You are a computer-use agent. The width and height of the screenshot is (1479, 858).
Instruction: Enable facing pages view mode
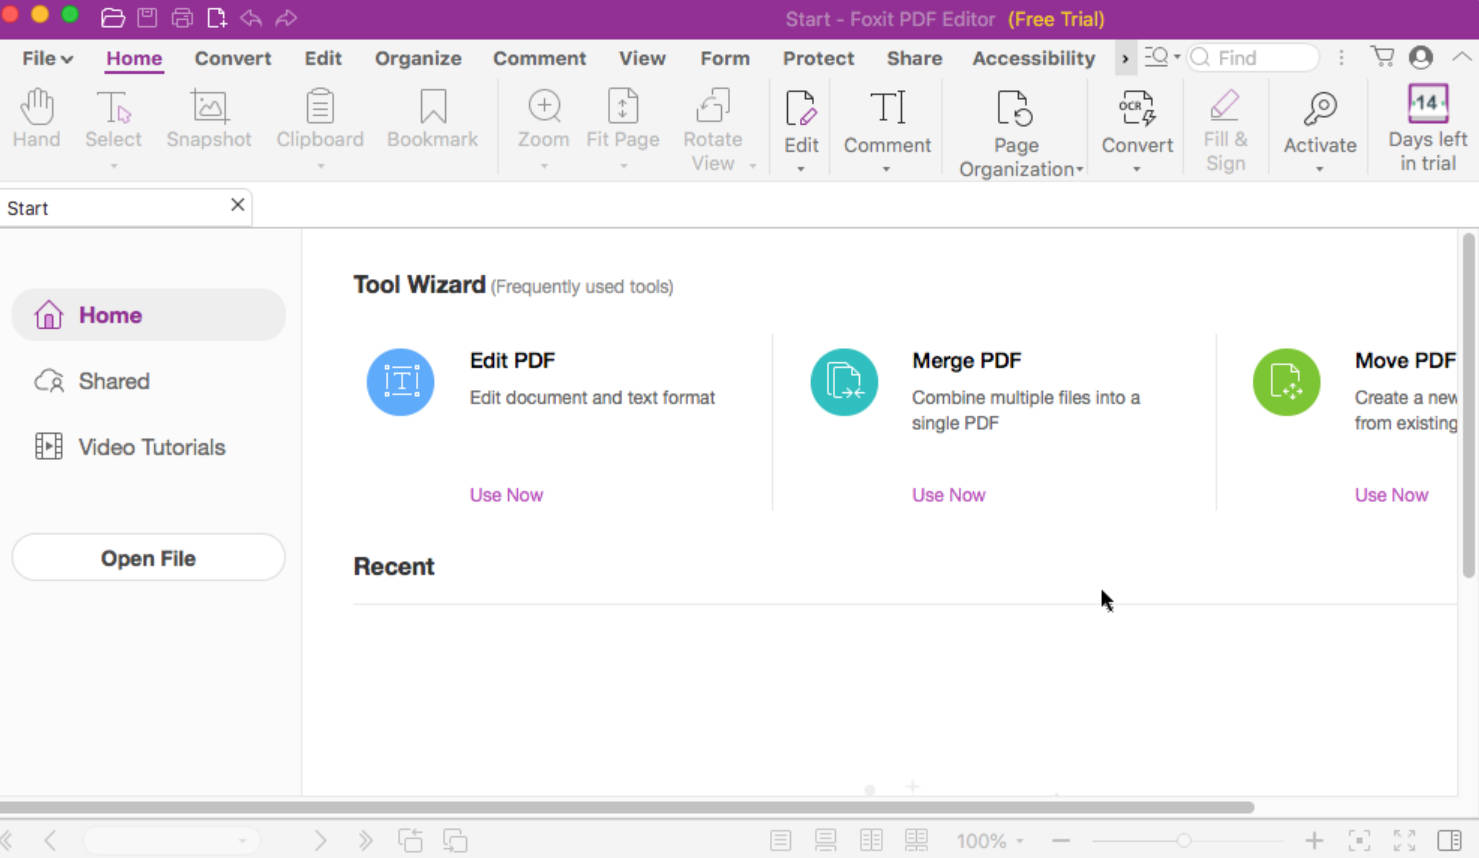pyautogui.click(x=871, y=840)
